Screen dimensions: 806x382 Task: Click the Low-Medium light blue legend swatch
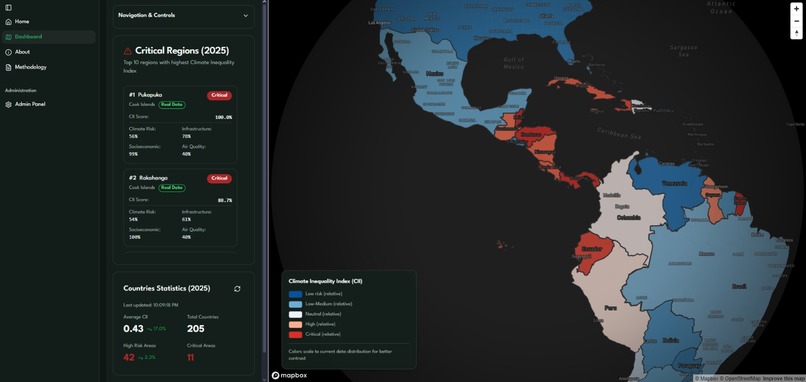click(x=295, y=304)
